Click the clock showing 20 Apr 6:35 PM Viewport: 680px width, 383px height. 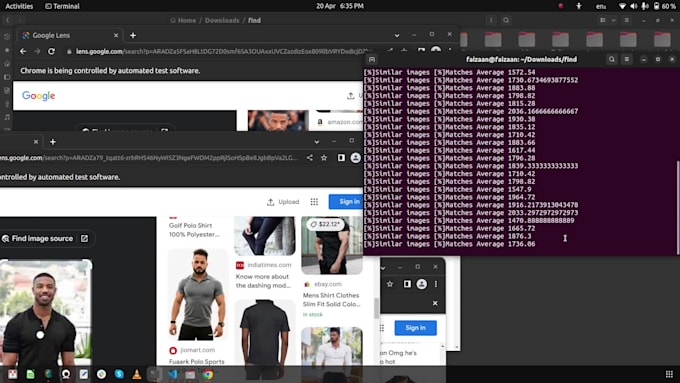[340, 6]
